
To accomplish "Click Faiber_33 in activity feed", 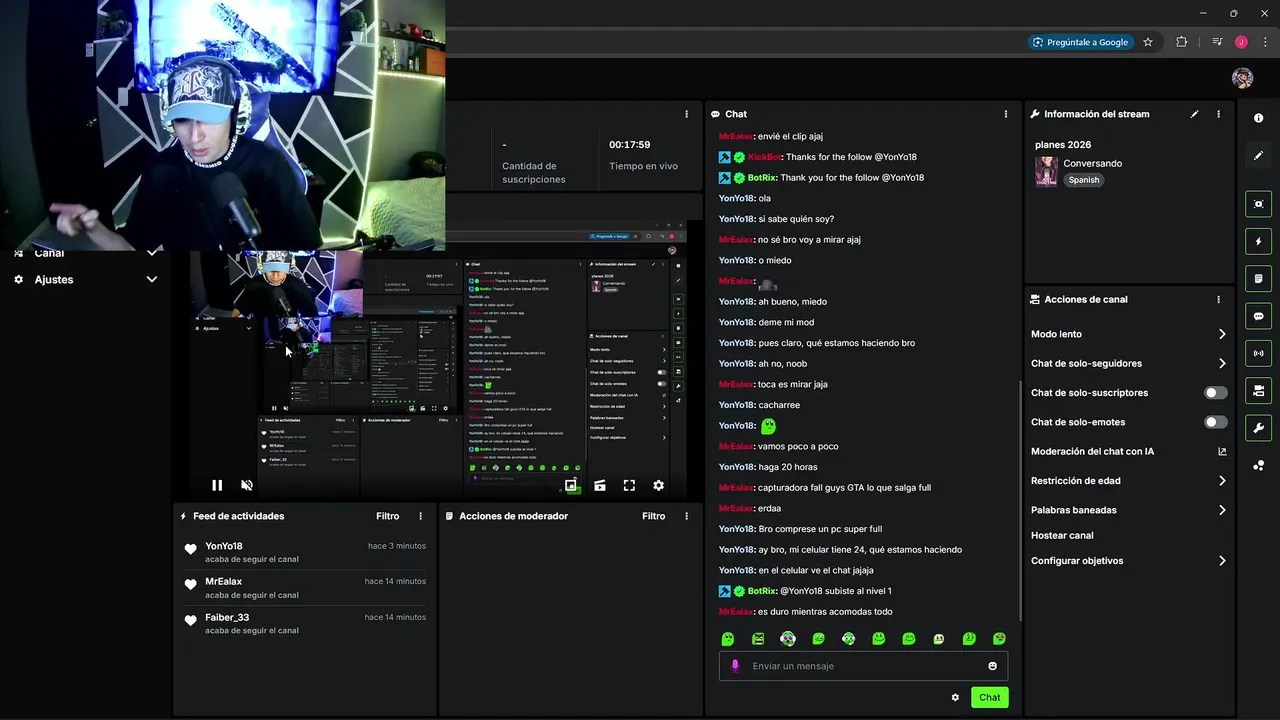I will coord(227,617).
